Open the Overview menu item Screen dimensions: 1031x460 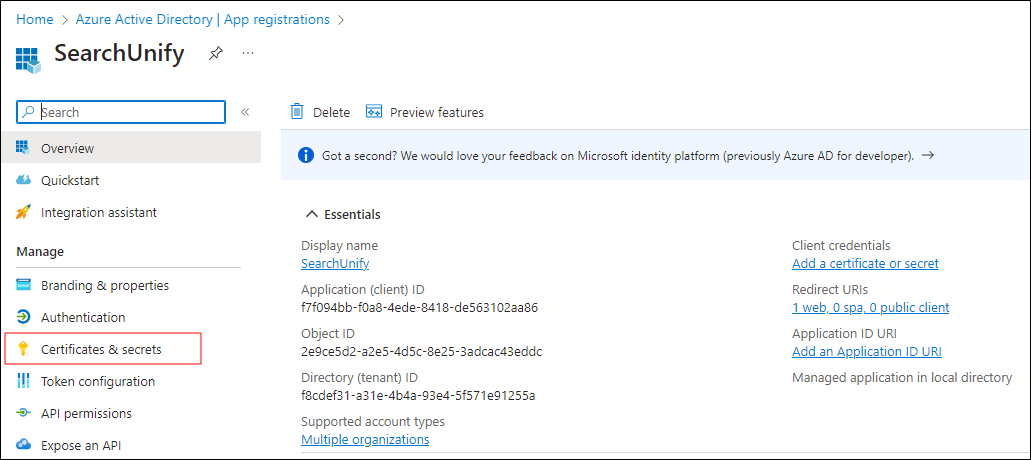[67, 148]
